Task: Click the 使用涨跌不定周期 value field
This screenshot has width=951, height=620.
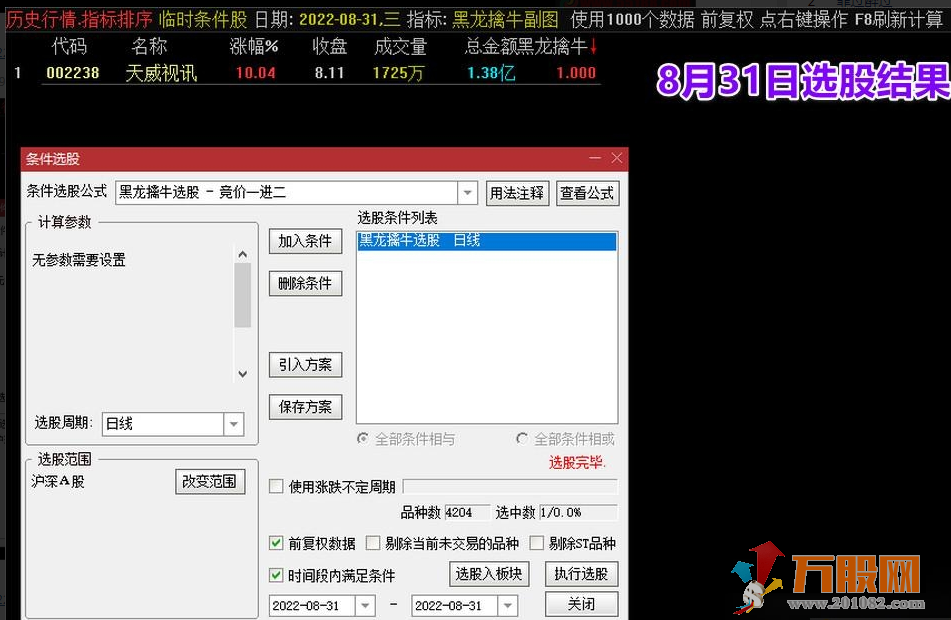Action: (x=510, y=486)
